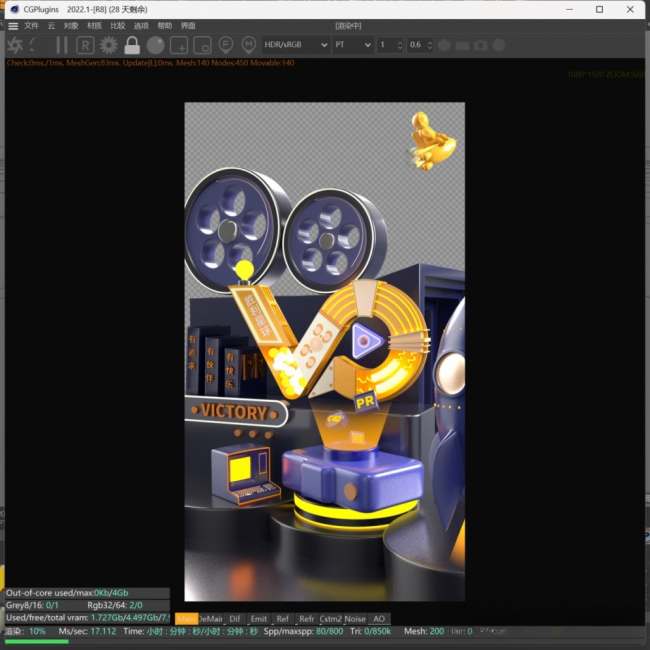
Task: Open render settings gear icon
Action: (x=108, y=45)
